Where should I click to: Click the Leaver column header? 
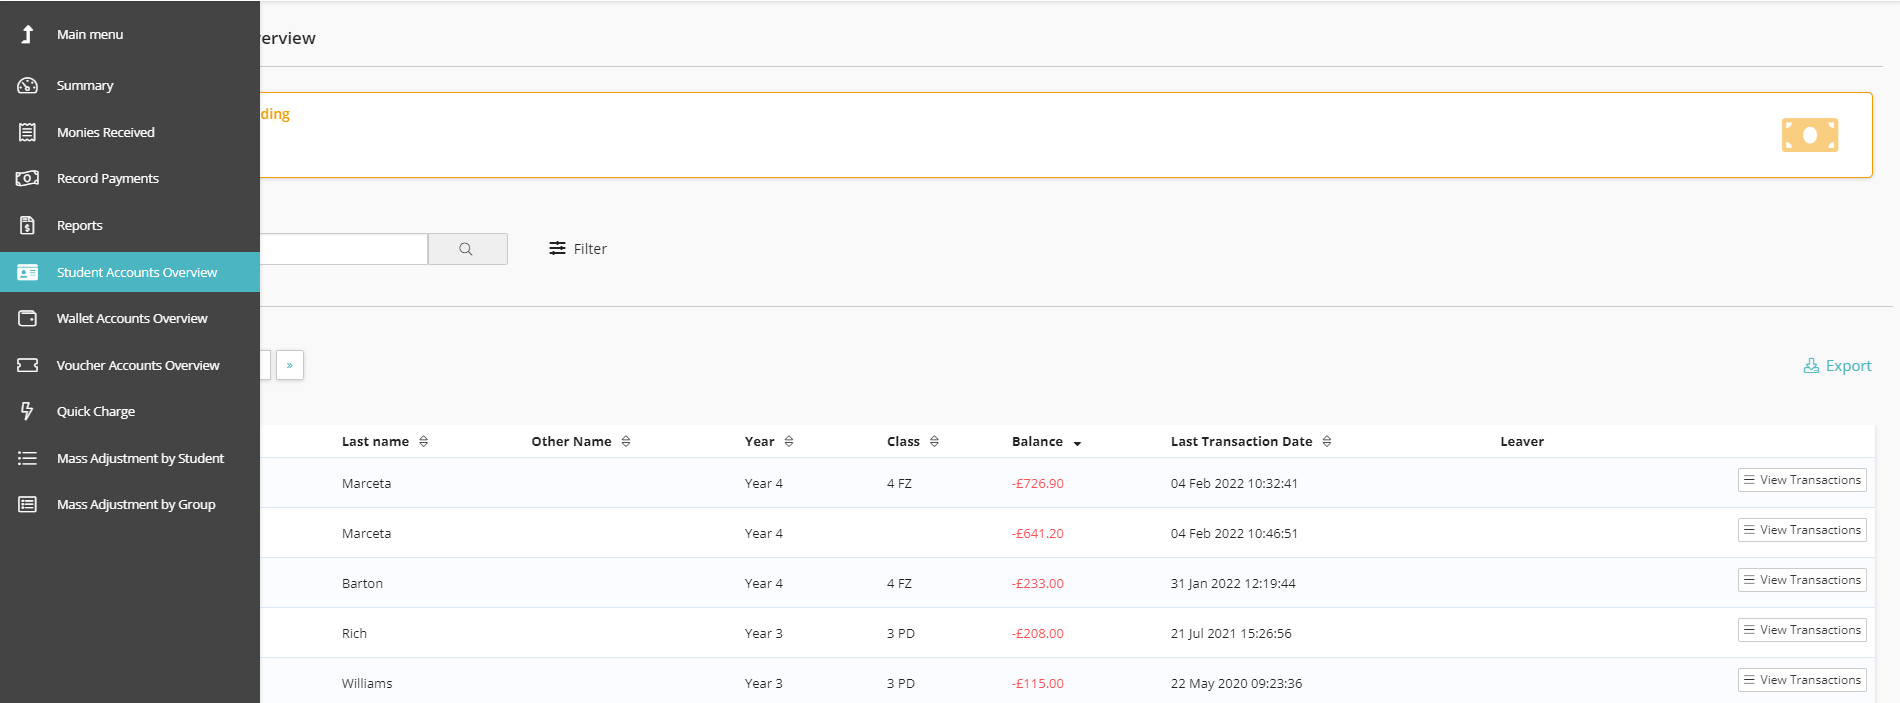pyautogui.click(x=1522, y=442)
